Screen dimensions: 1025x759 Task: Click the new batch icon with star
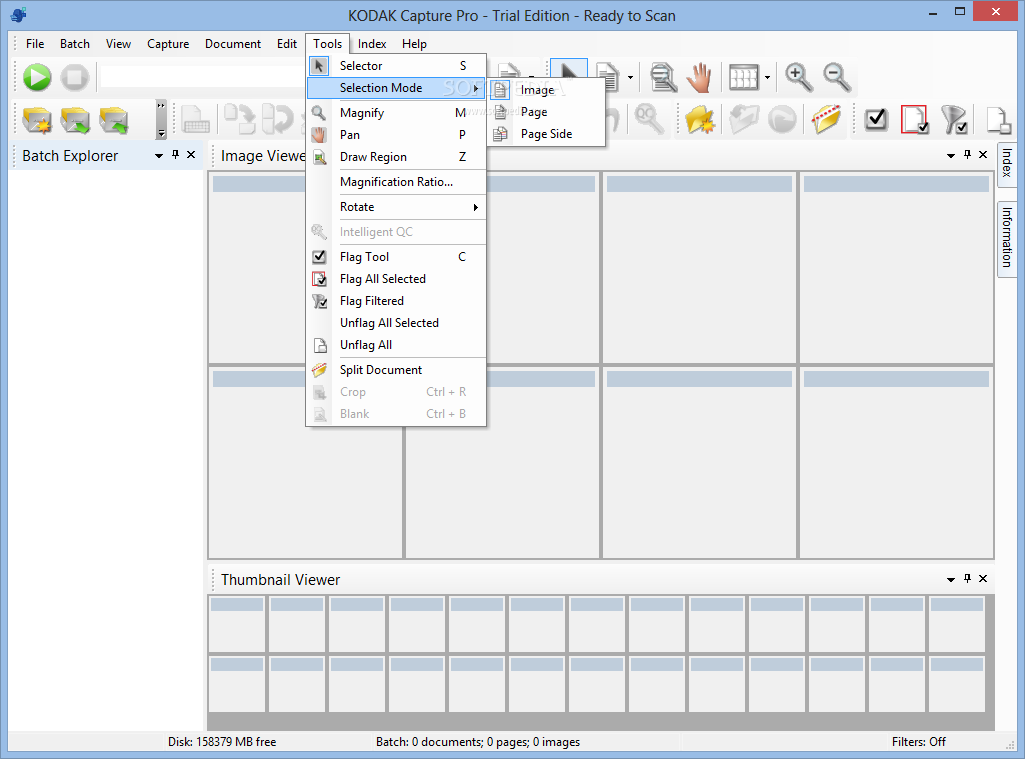[x=37, y=121]
